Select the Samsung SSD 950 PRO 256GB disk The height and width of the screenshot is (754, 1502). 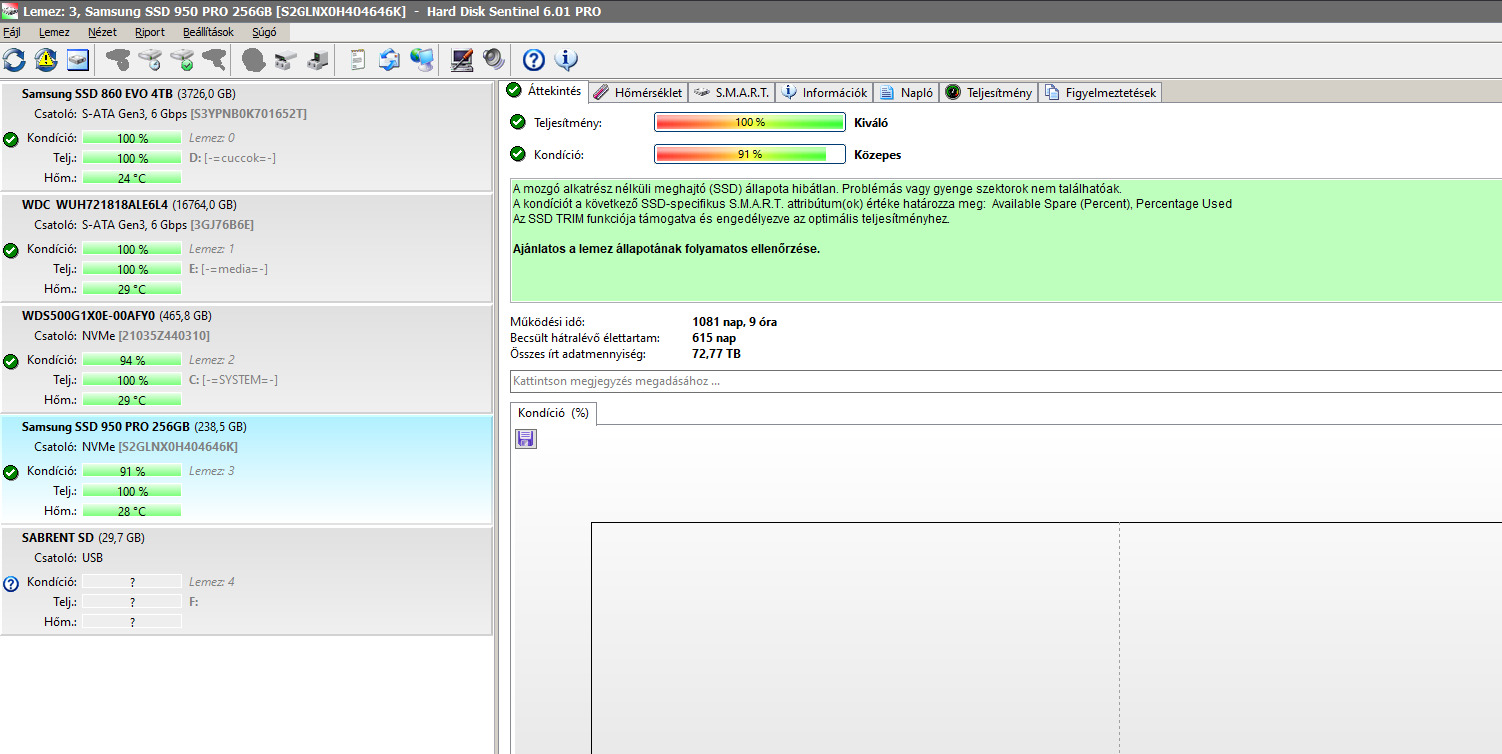click(x=246, y=470)
